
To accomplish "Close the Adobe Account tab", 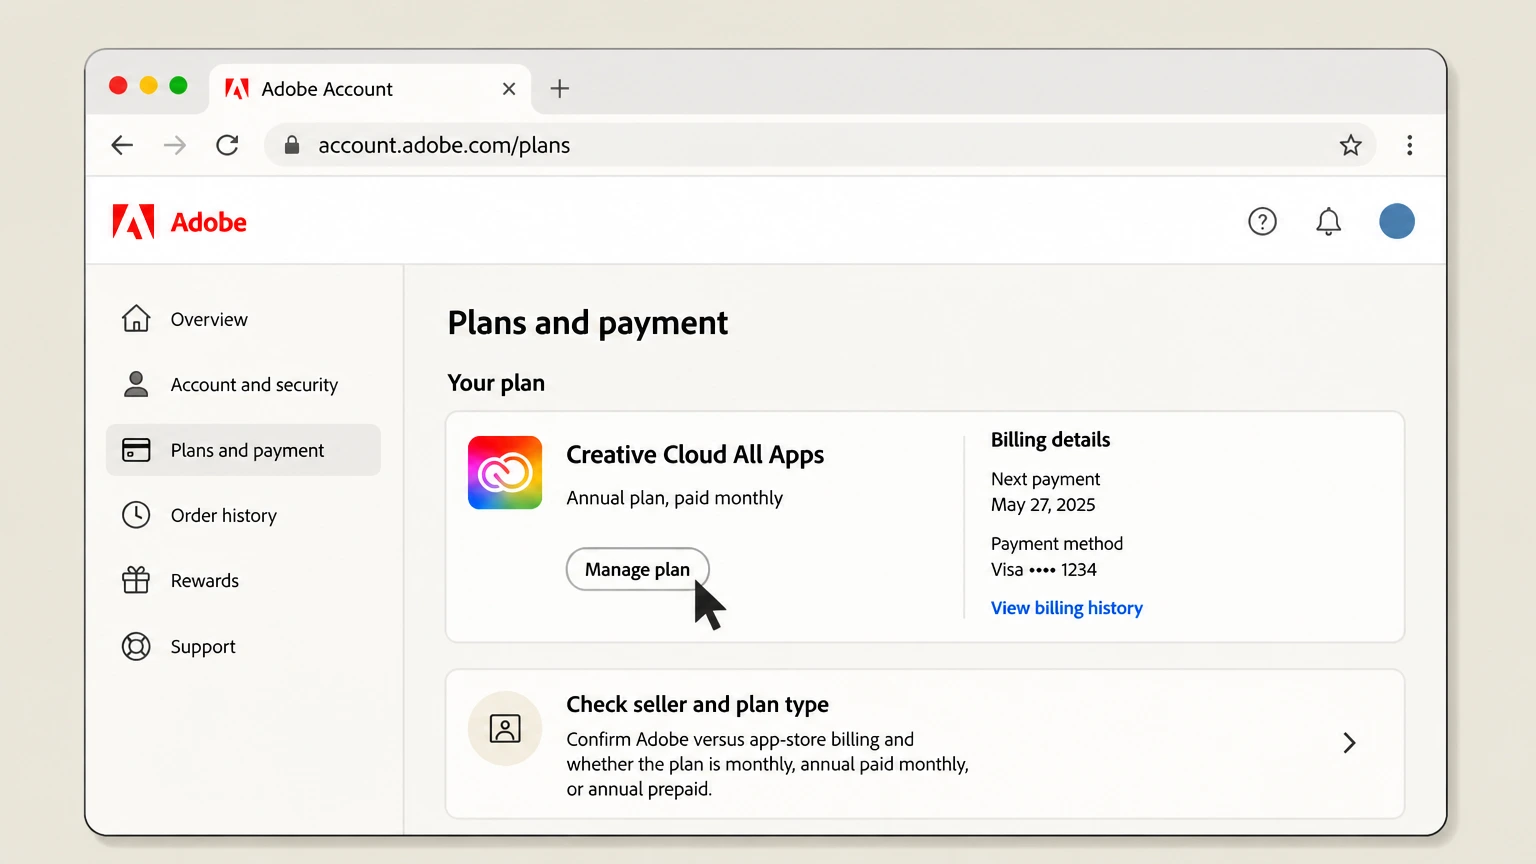I will (x=509, y=89).
